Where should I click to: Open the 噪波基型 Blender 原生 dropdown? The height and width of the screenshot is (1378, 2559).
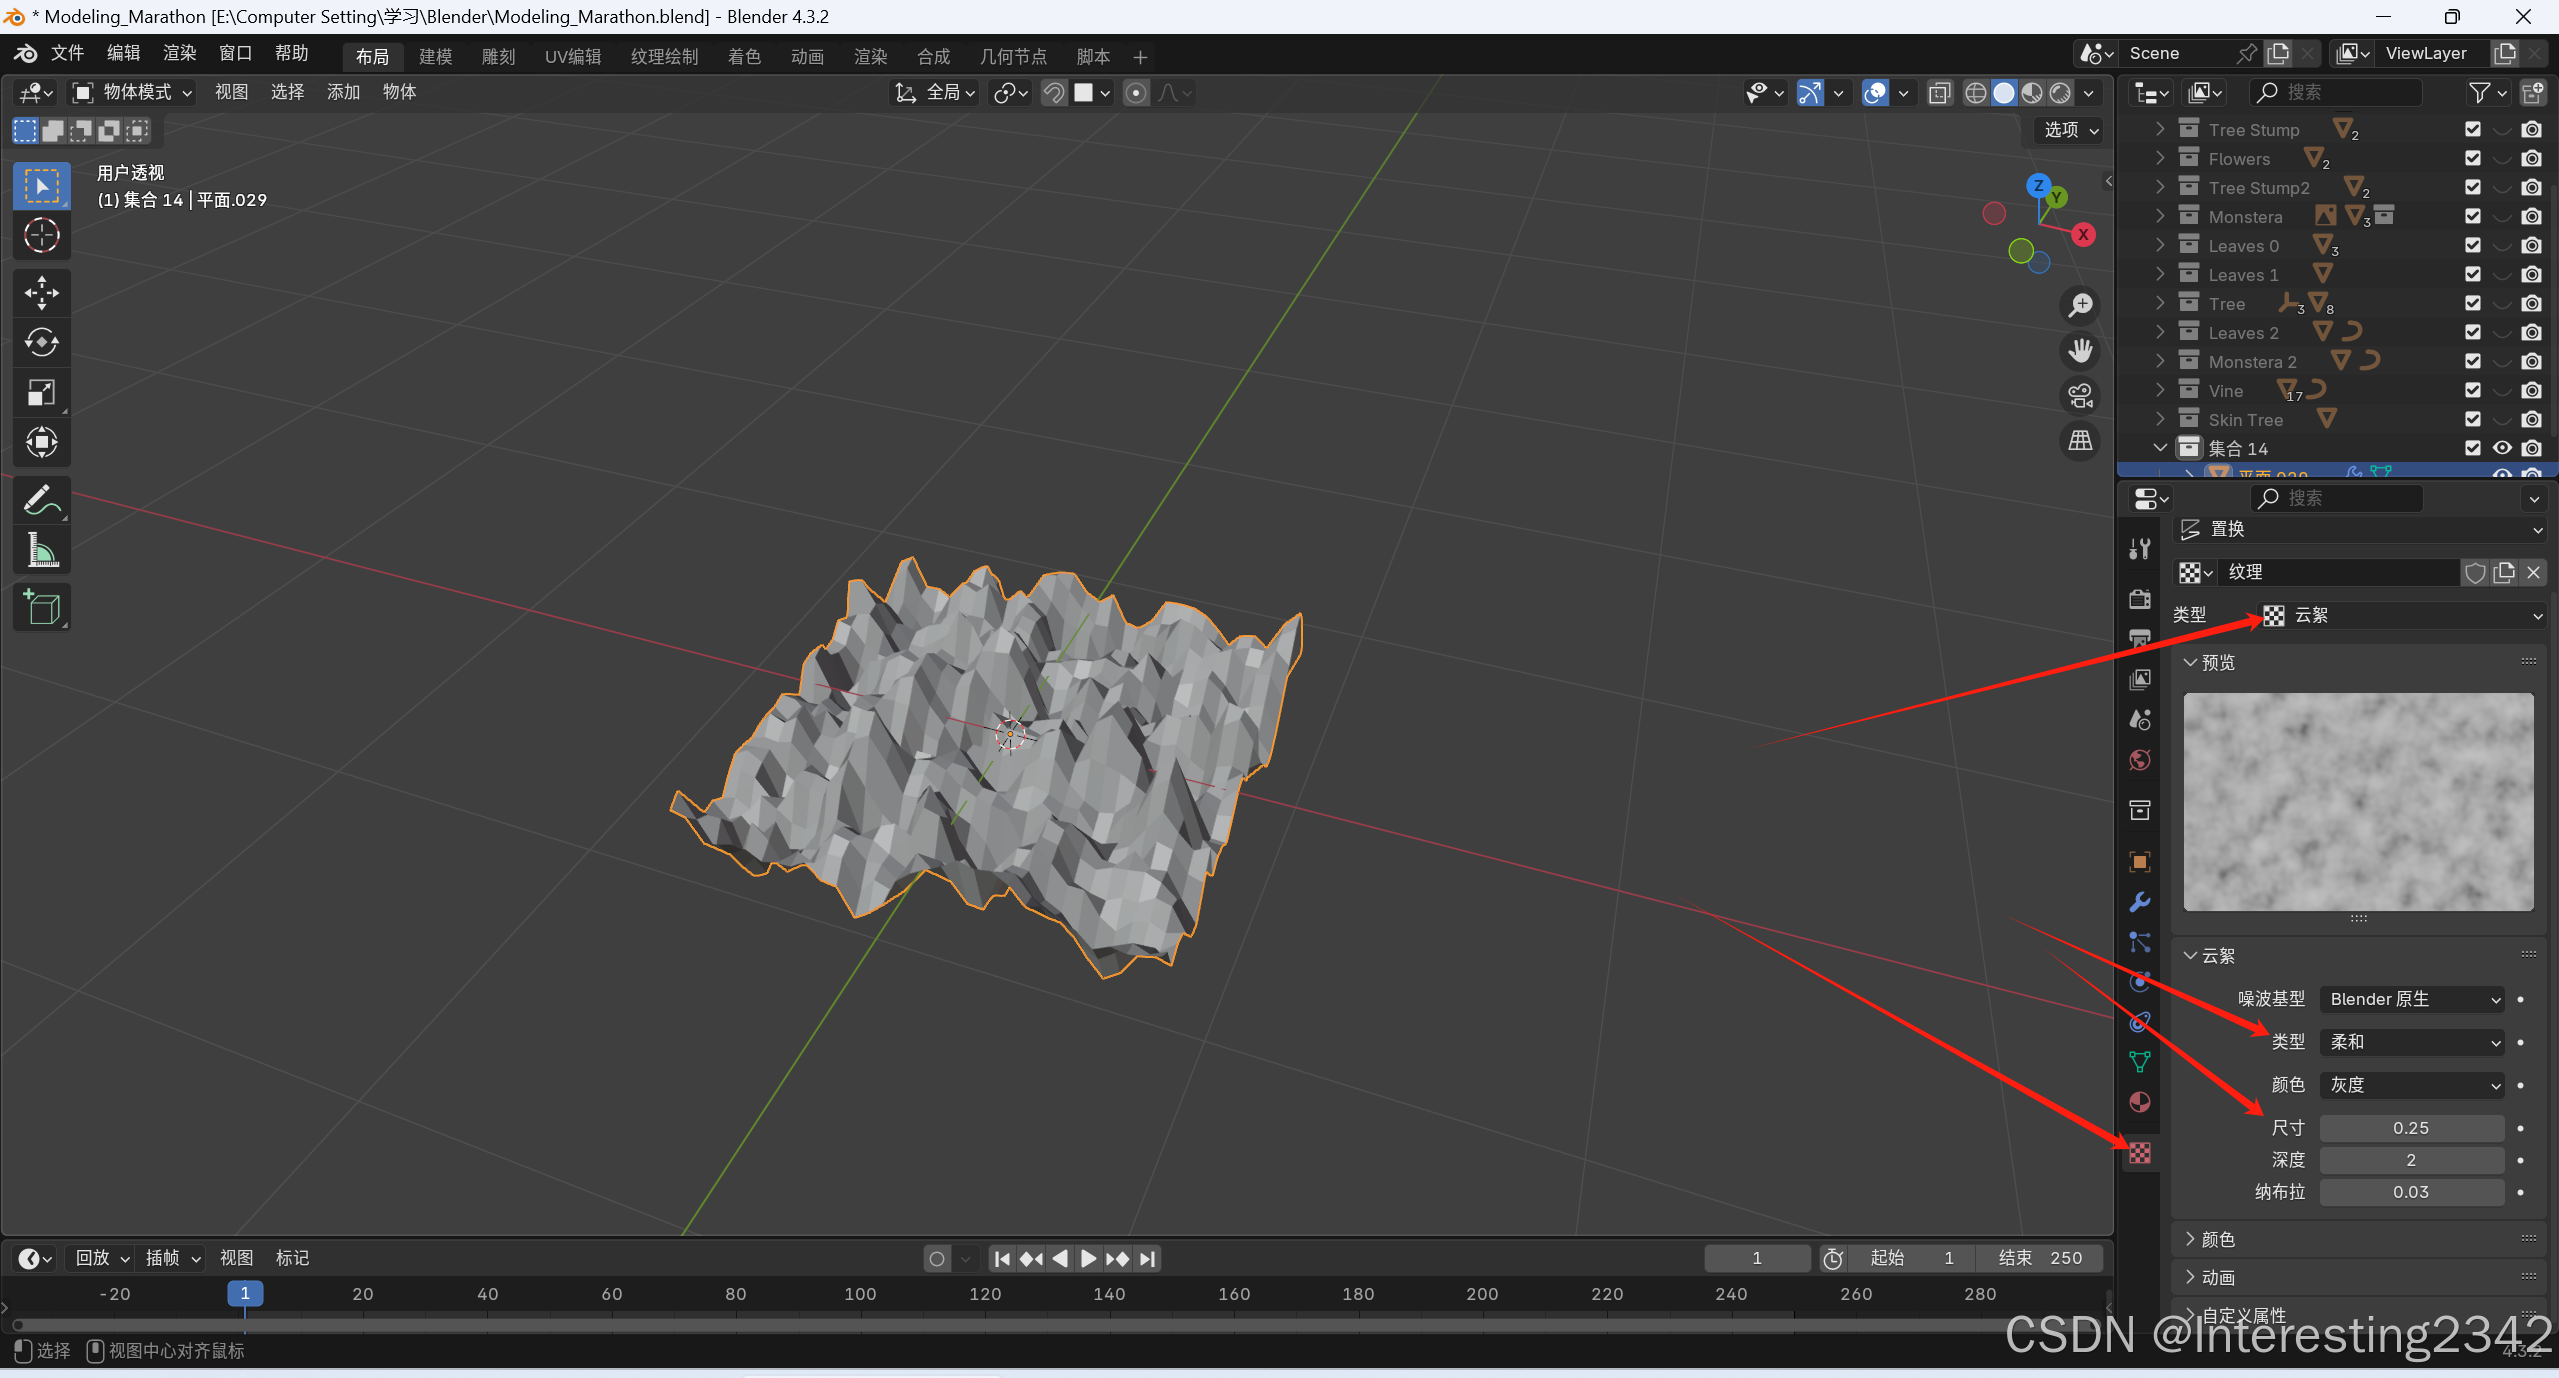click(2411, 999)
